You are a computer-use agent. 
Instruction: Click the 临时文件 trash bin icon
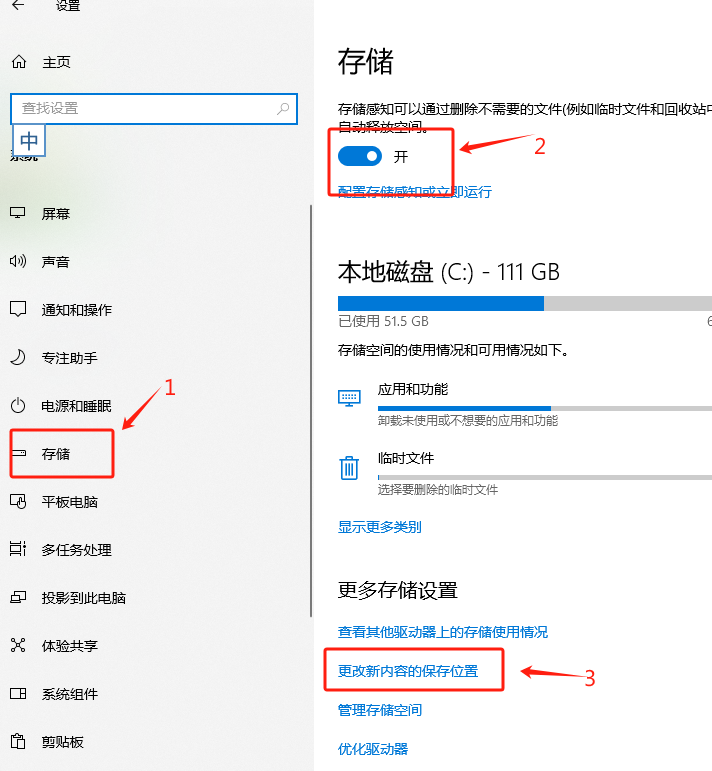coord(349,468)
